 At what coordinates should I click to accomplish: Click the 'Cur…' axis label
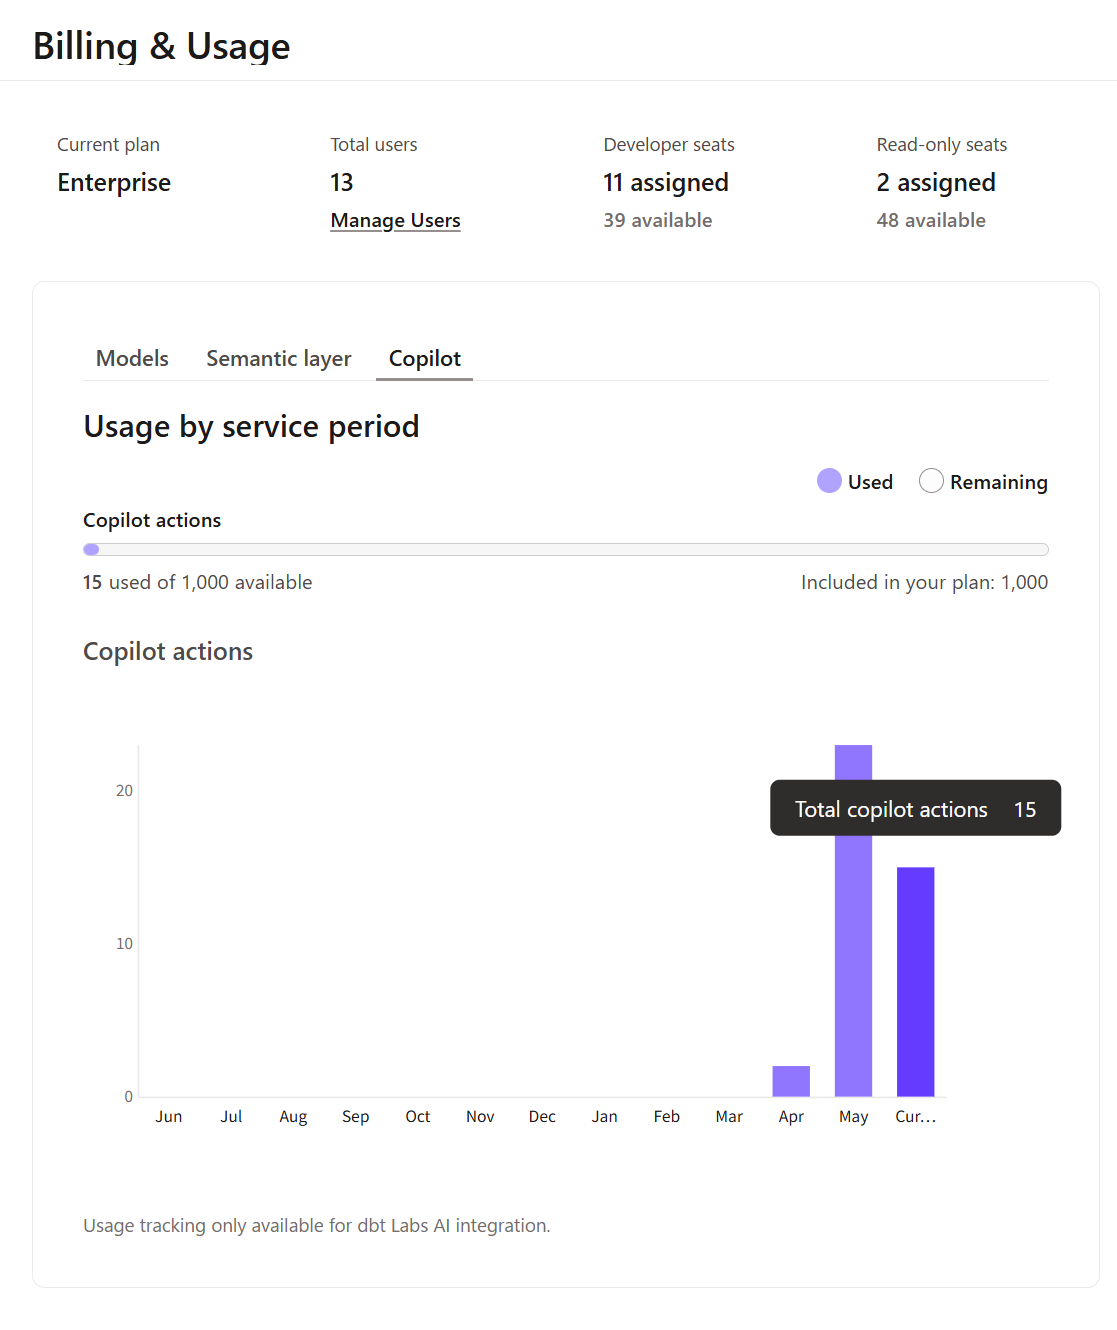(915, 1116)
